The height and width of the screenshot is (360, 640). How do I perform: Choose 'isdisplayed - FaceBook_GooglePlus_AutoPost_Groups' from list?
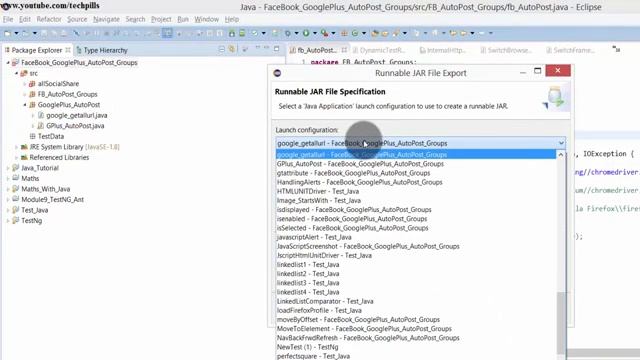point(416,209)
